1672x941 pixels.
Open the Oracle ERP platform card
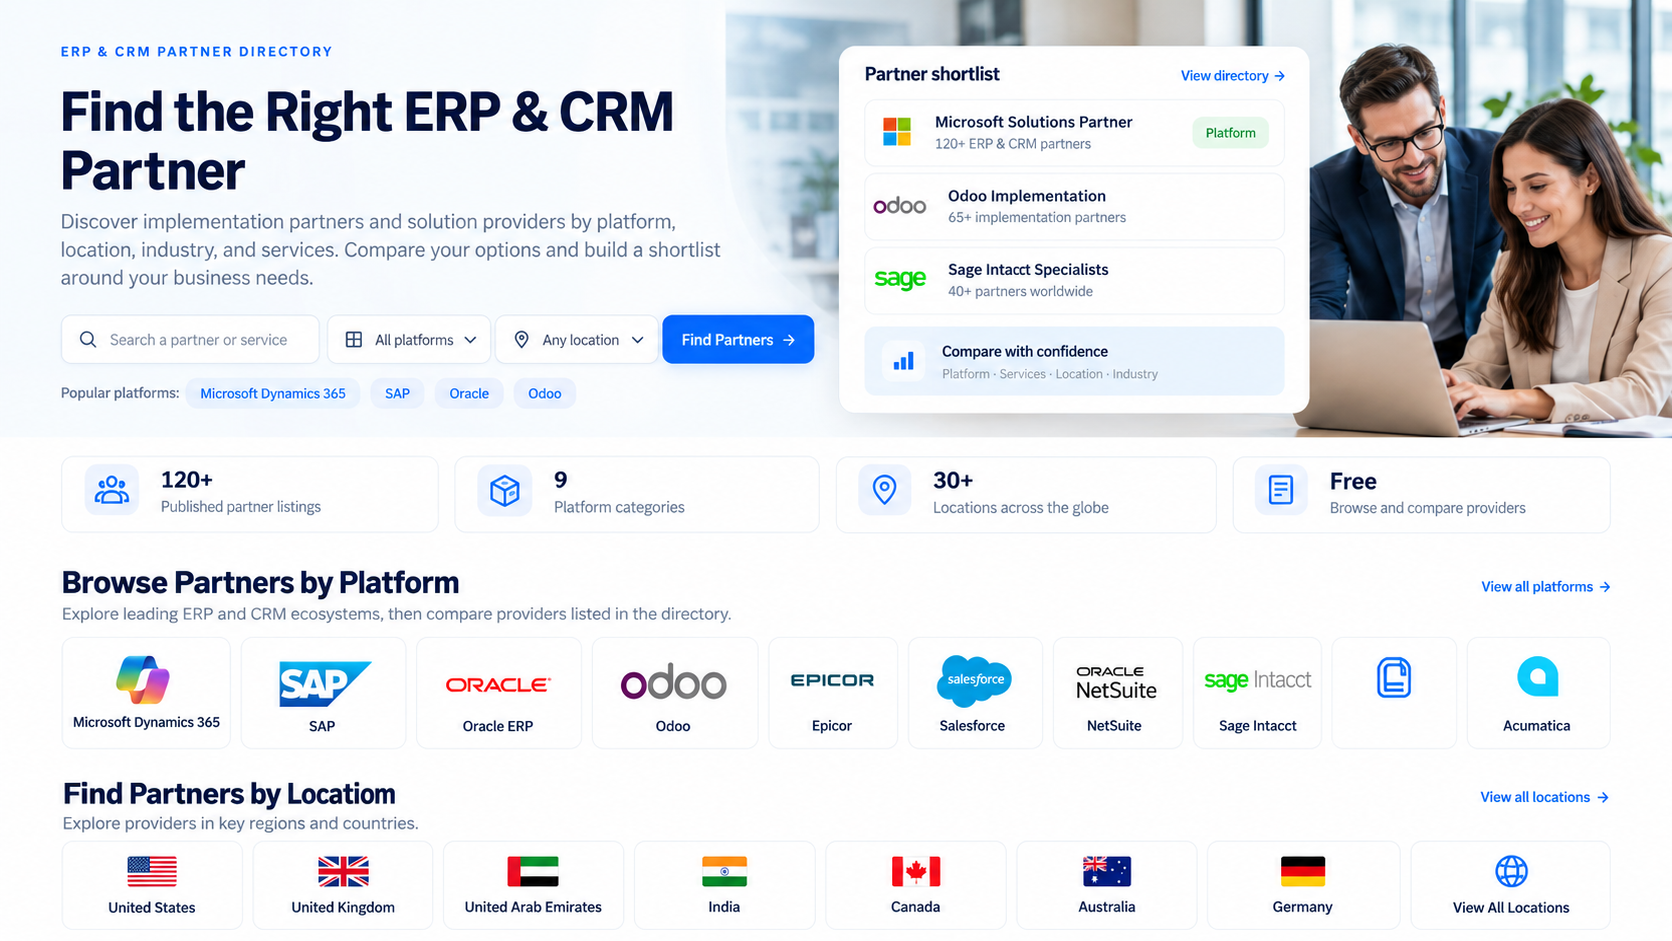(498, 693)
